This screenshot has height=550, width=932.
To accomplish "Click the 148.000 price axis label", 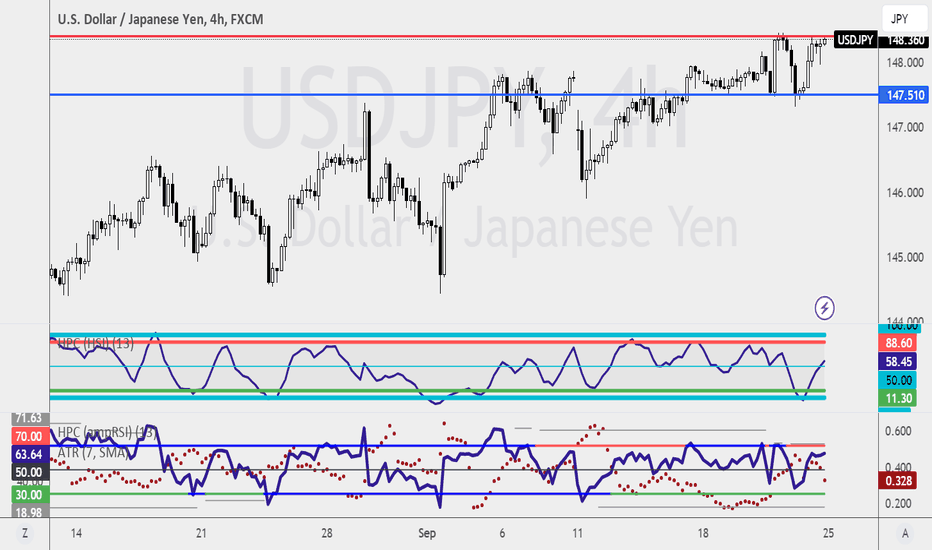I will point(905,62).
